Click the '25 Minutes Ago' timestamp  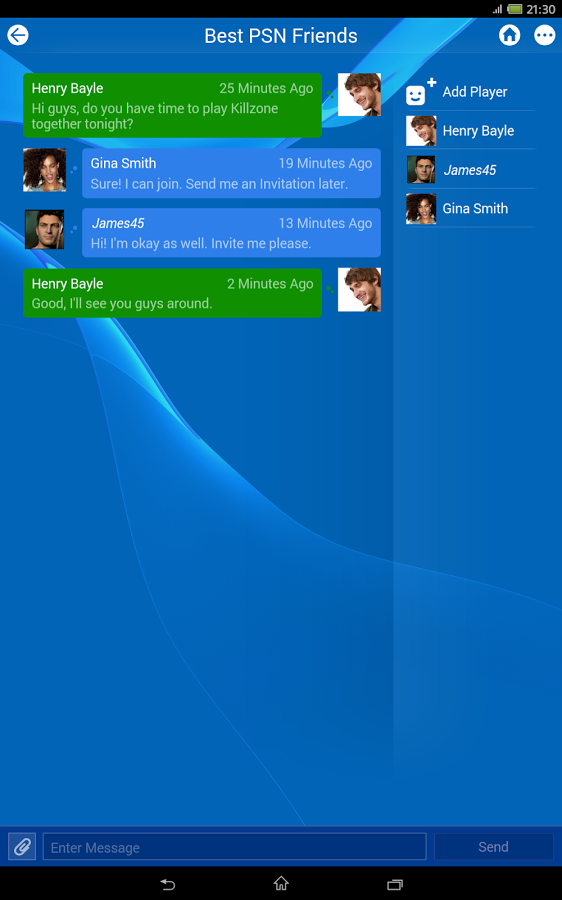coord(266,88)
